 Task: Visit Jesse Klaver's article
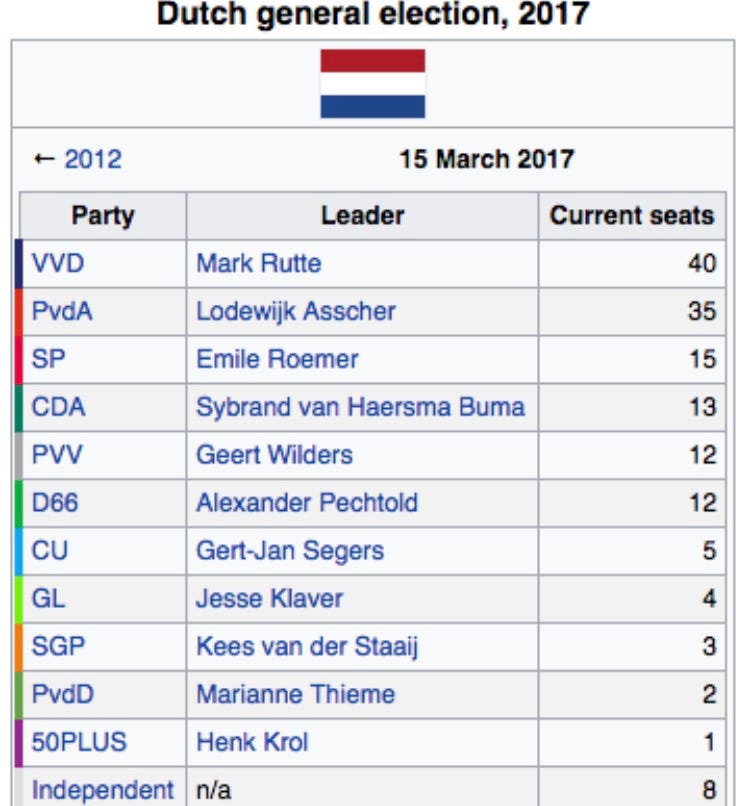click(269, 598)
